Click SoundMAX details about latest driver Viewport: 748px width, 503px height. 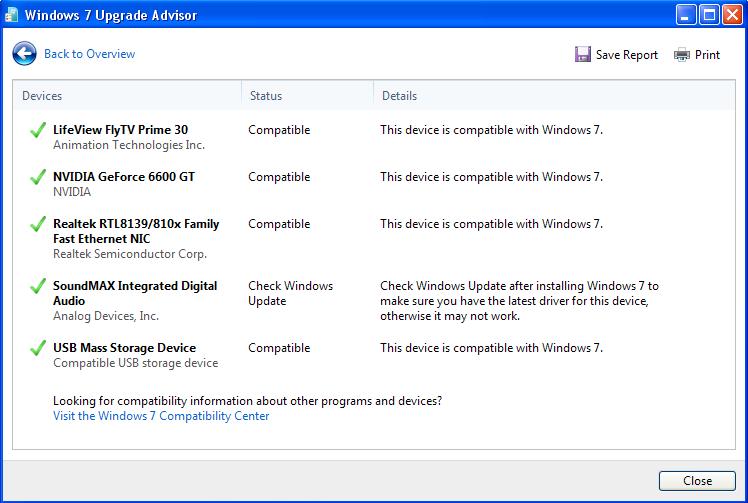coord(519,301)
